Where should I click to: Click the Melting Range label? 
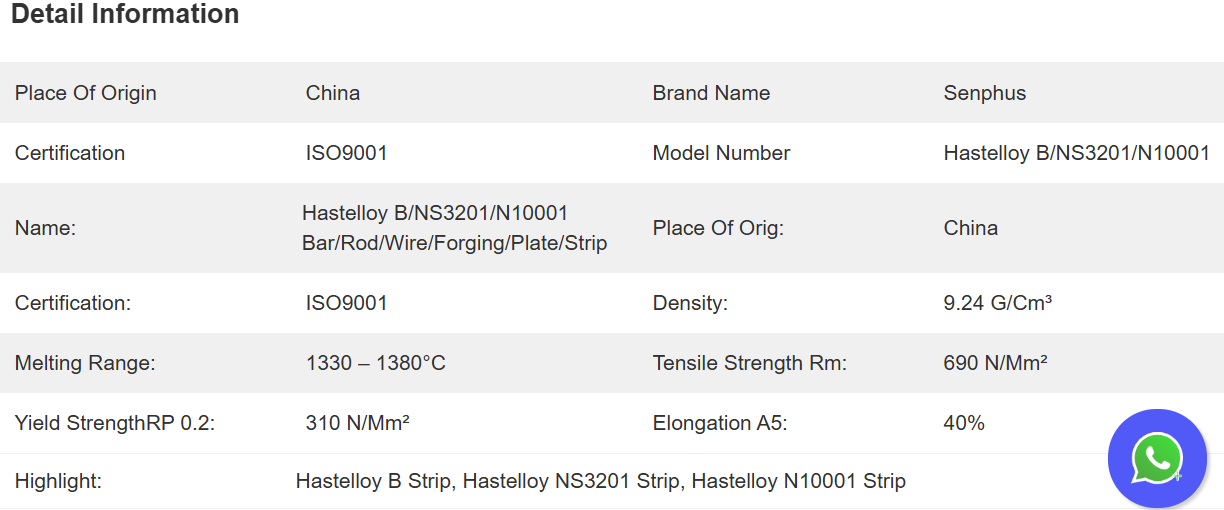click(85, 363)
